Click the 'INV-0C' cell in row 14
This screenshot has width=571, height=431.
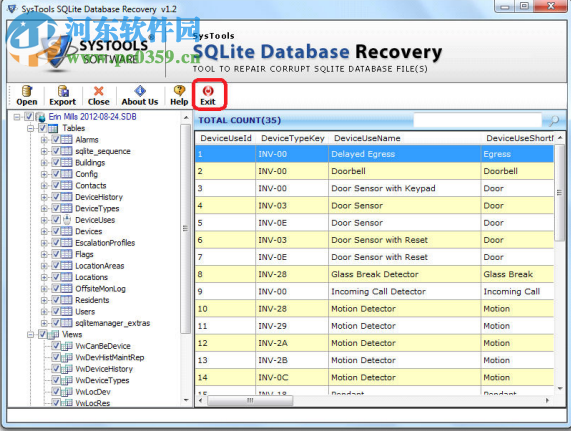(x=292, y=377)
